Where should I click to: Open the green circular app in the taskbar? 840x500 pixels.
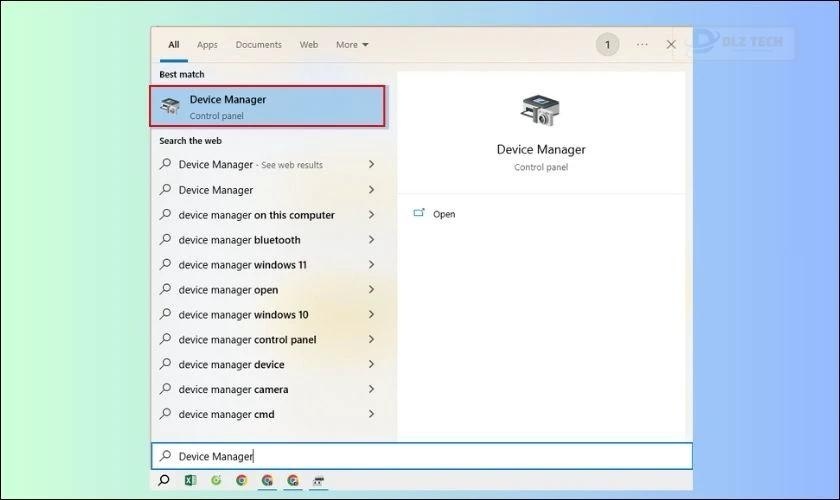[216, 480]
